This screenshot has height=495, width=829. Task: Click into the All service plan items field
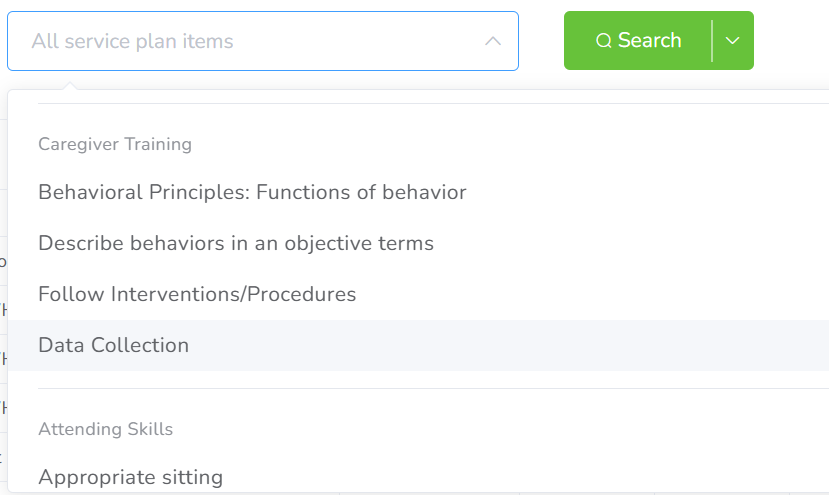click(240, 41)
